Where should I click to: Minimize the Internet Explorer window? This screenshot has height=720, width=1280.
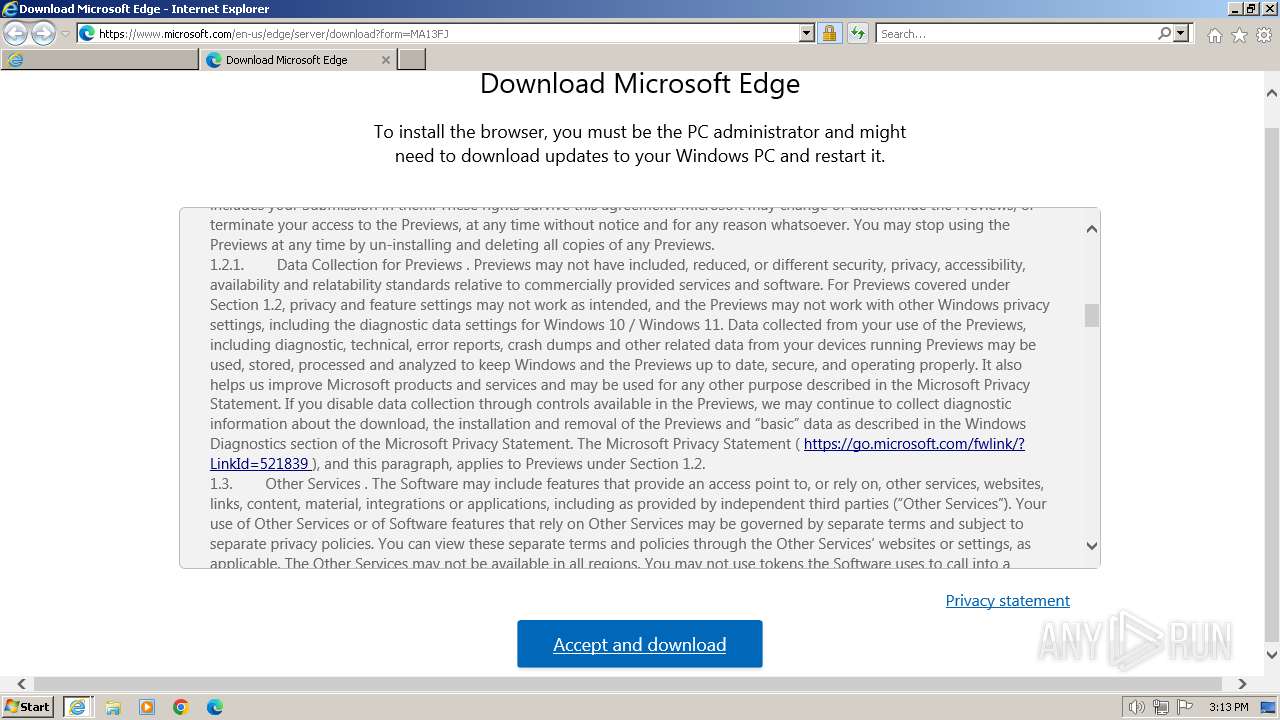[x=1233, y=9]
